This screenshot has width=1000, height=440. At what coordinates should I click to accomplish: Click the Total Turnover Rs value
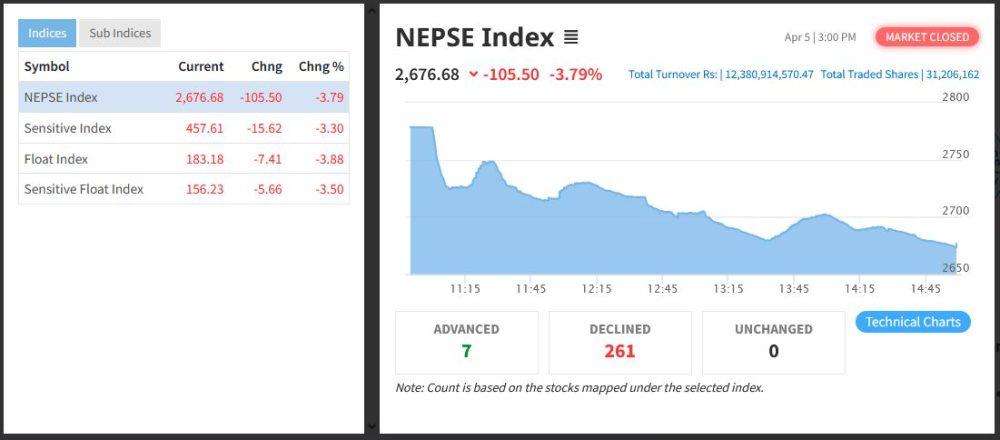pos(769,75)
